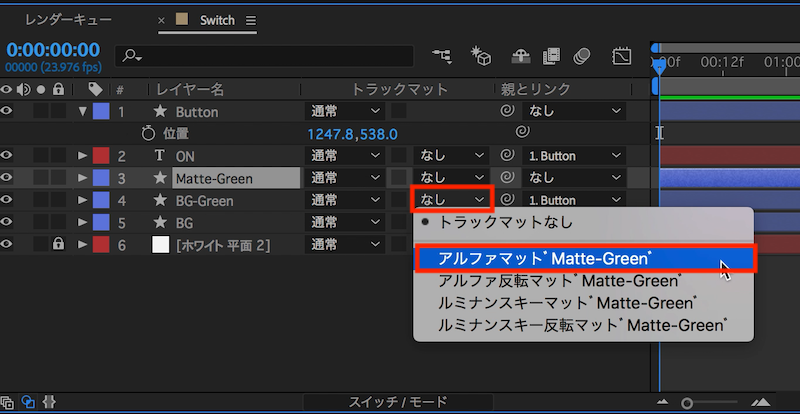Screen dimensions: 800x414
Task: Enable the frame blending icon
Action: point(552,56)
